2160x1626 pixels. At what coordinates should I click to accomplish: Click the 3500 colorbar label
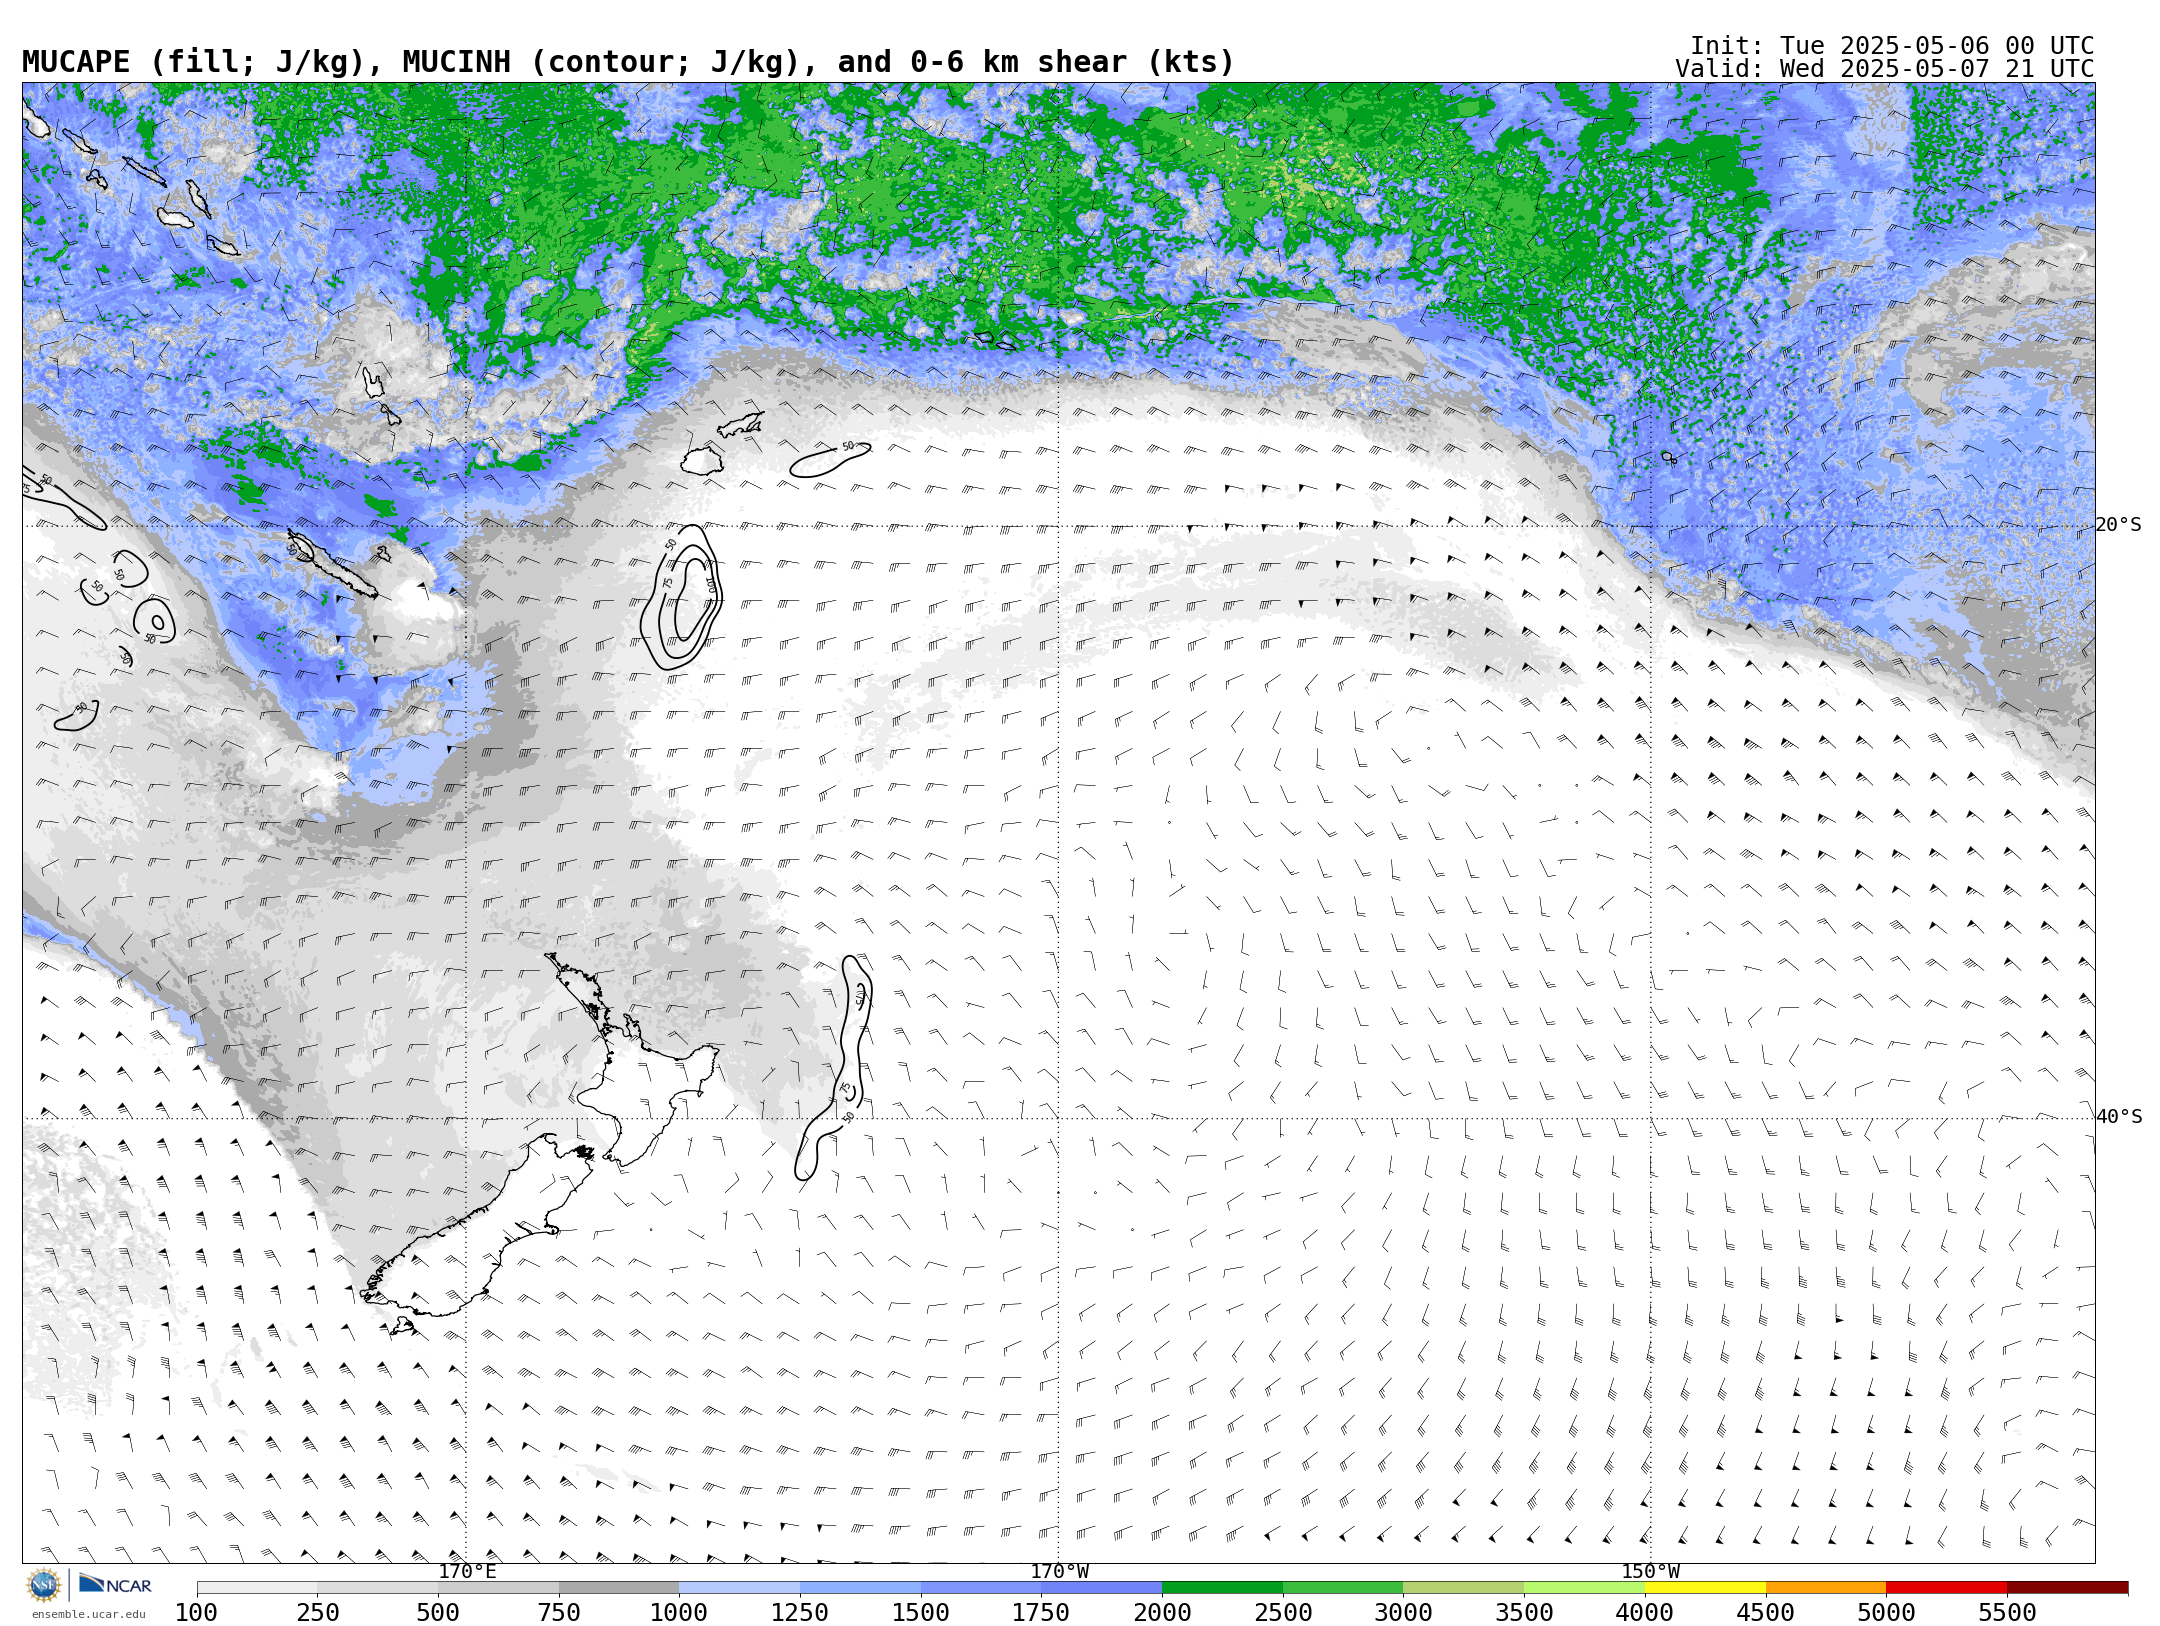click(x=1524, y=1613)
